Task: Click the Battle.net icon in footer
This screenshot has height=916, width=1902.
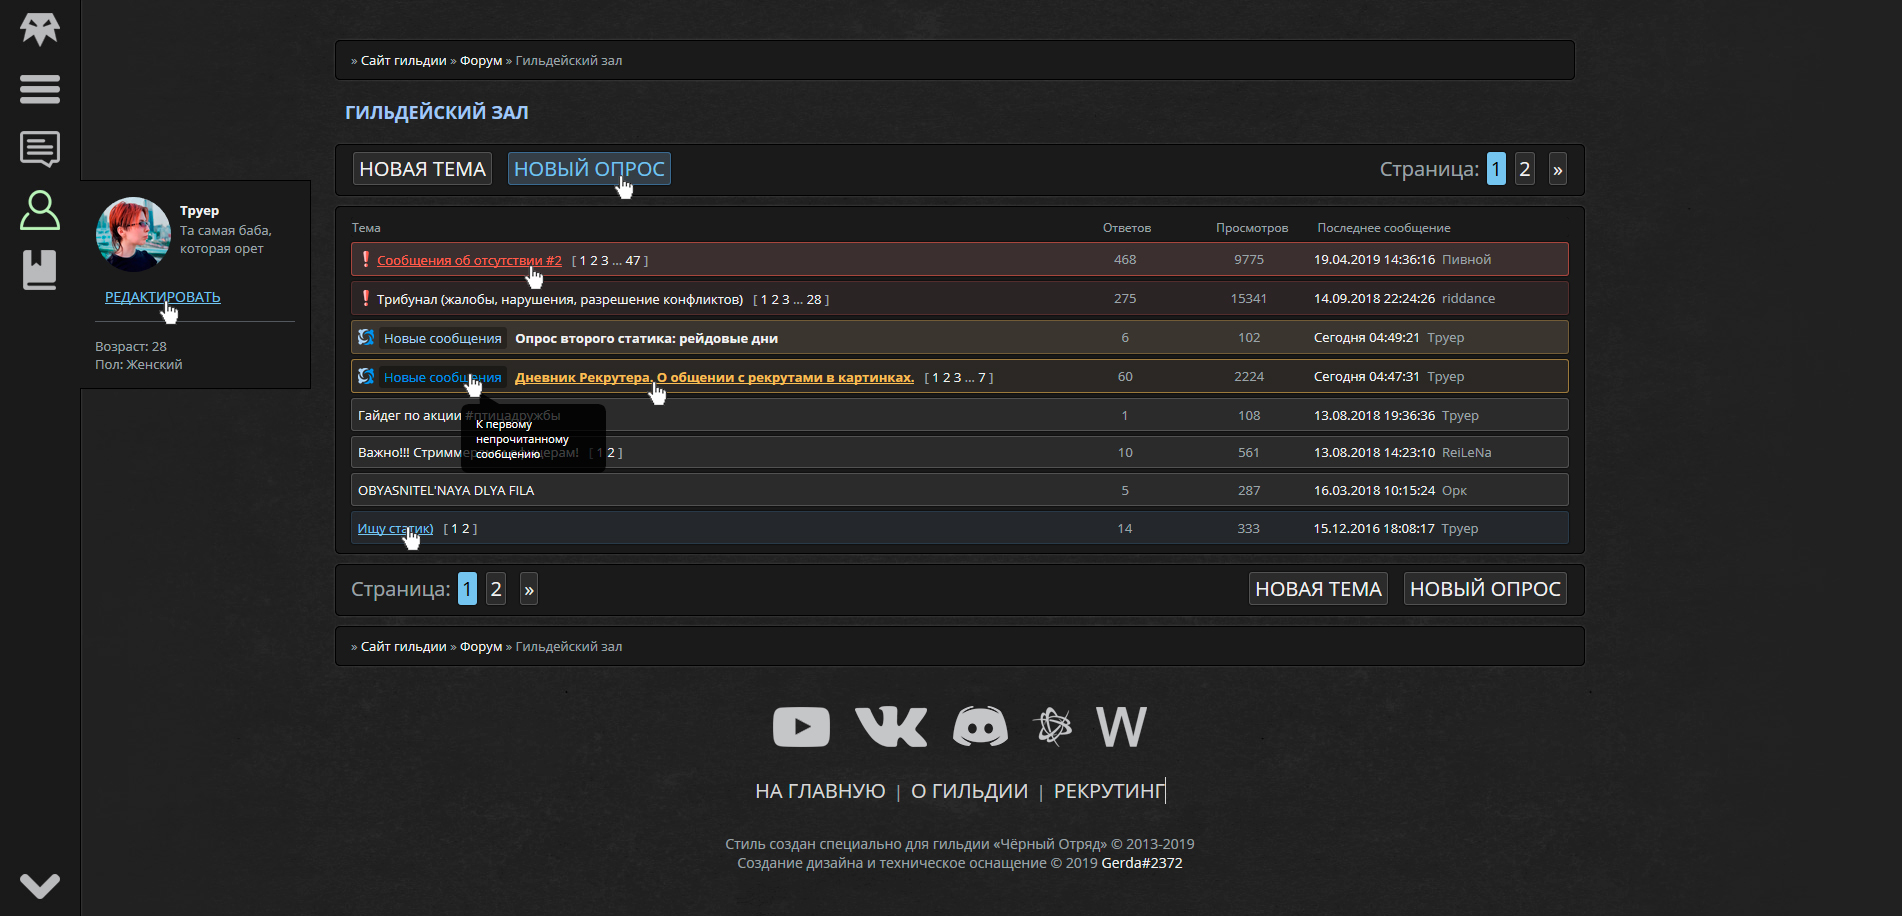Action: click(x=1053, y=727)
